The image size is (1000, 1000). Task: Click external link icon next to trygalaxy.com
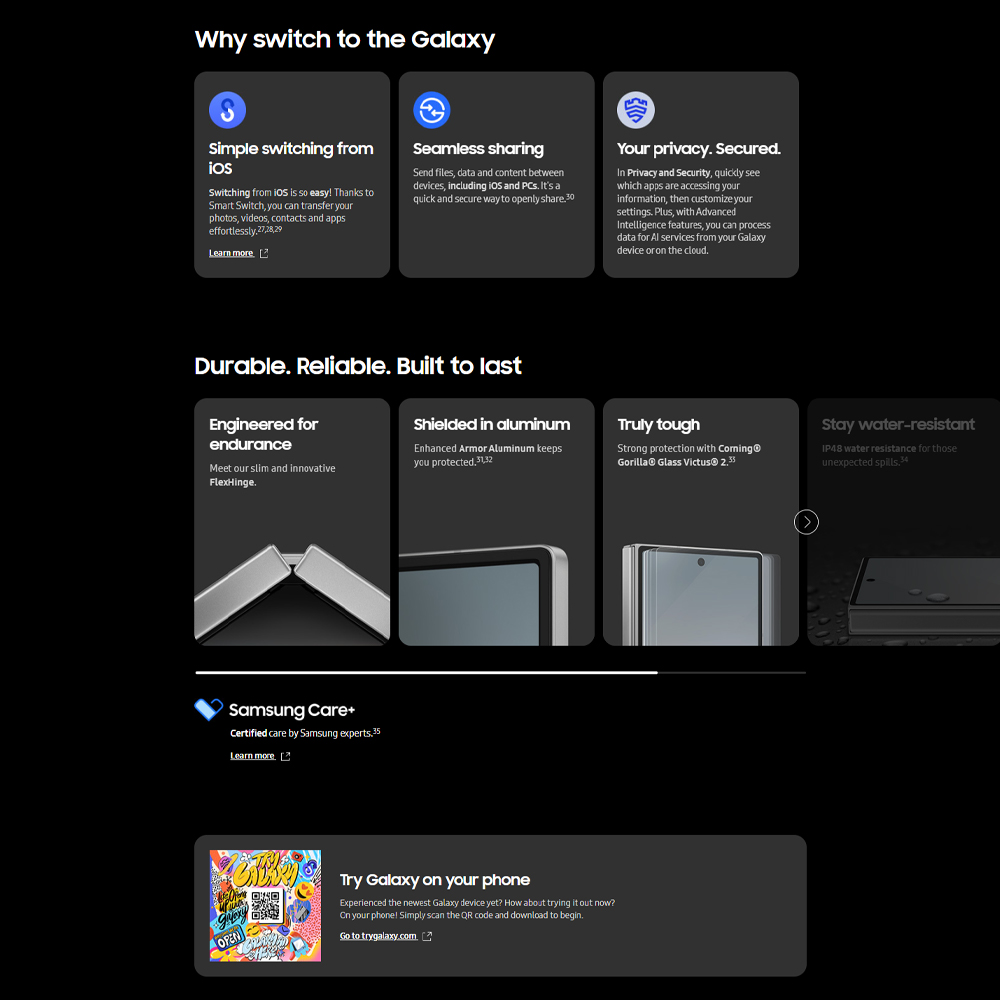tap(427, 937)
